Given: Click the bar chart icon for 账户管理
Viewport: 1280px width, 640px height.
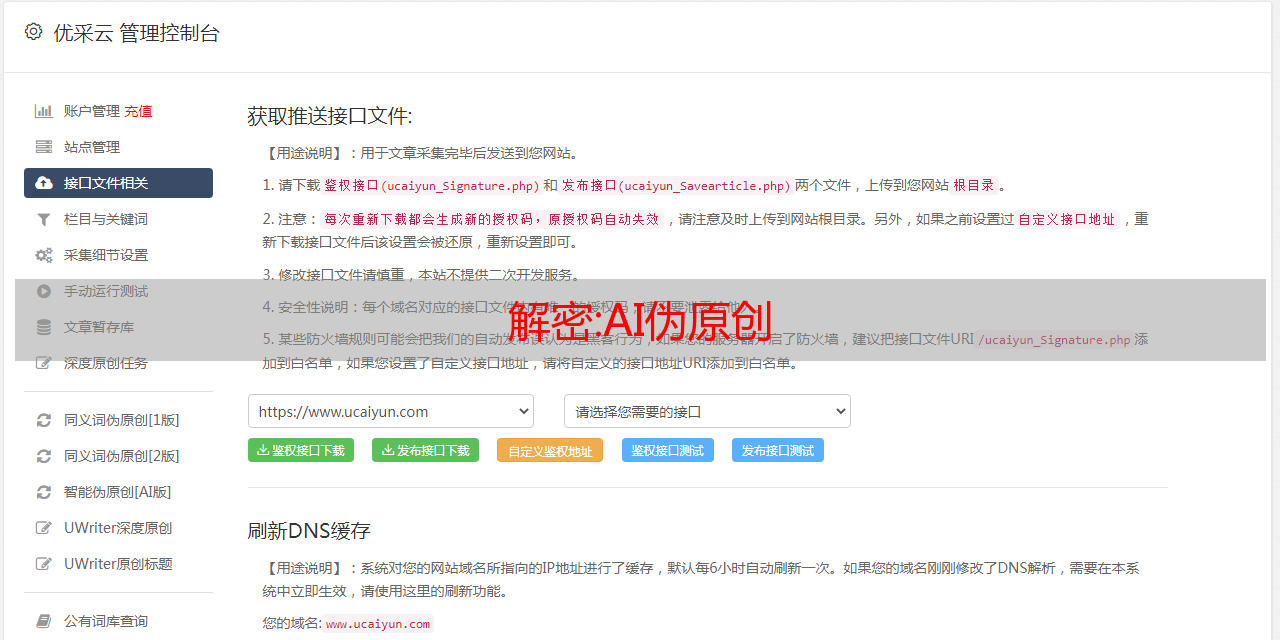Looking at the screenshot, I should click(44, 111).
